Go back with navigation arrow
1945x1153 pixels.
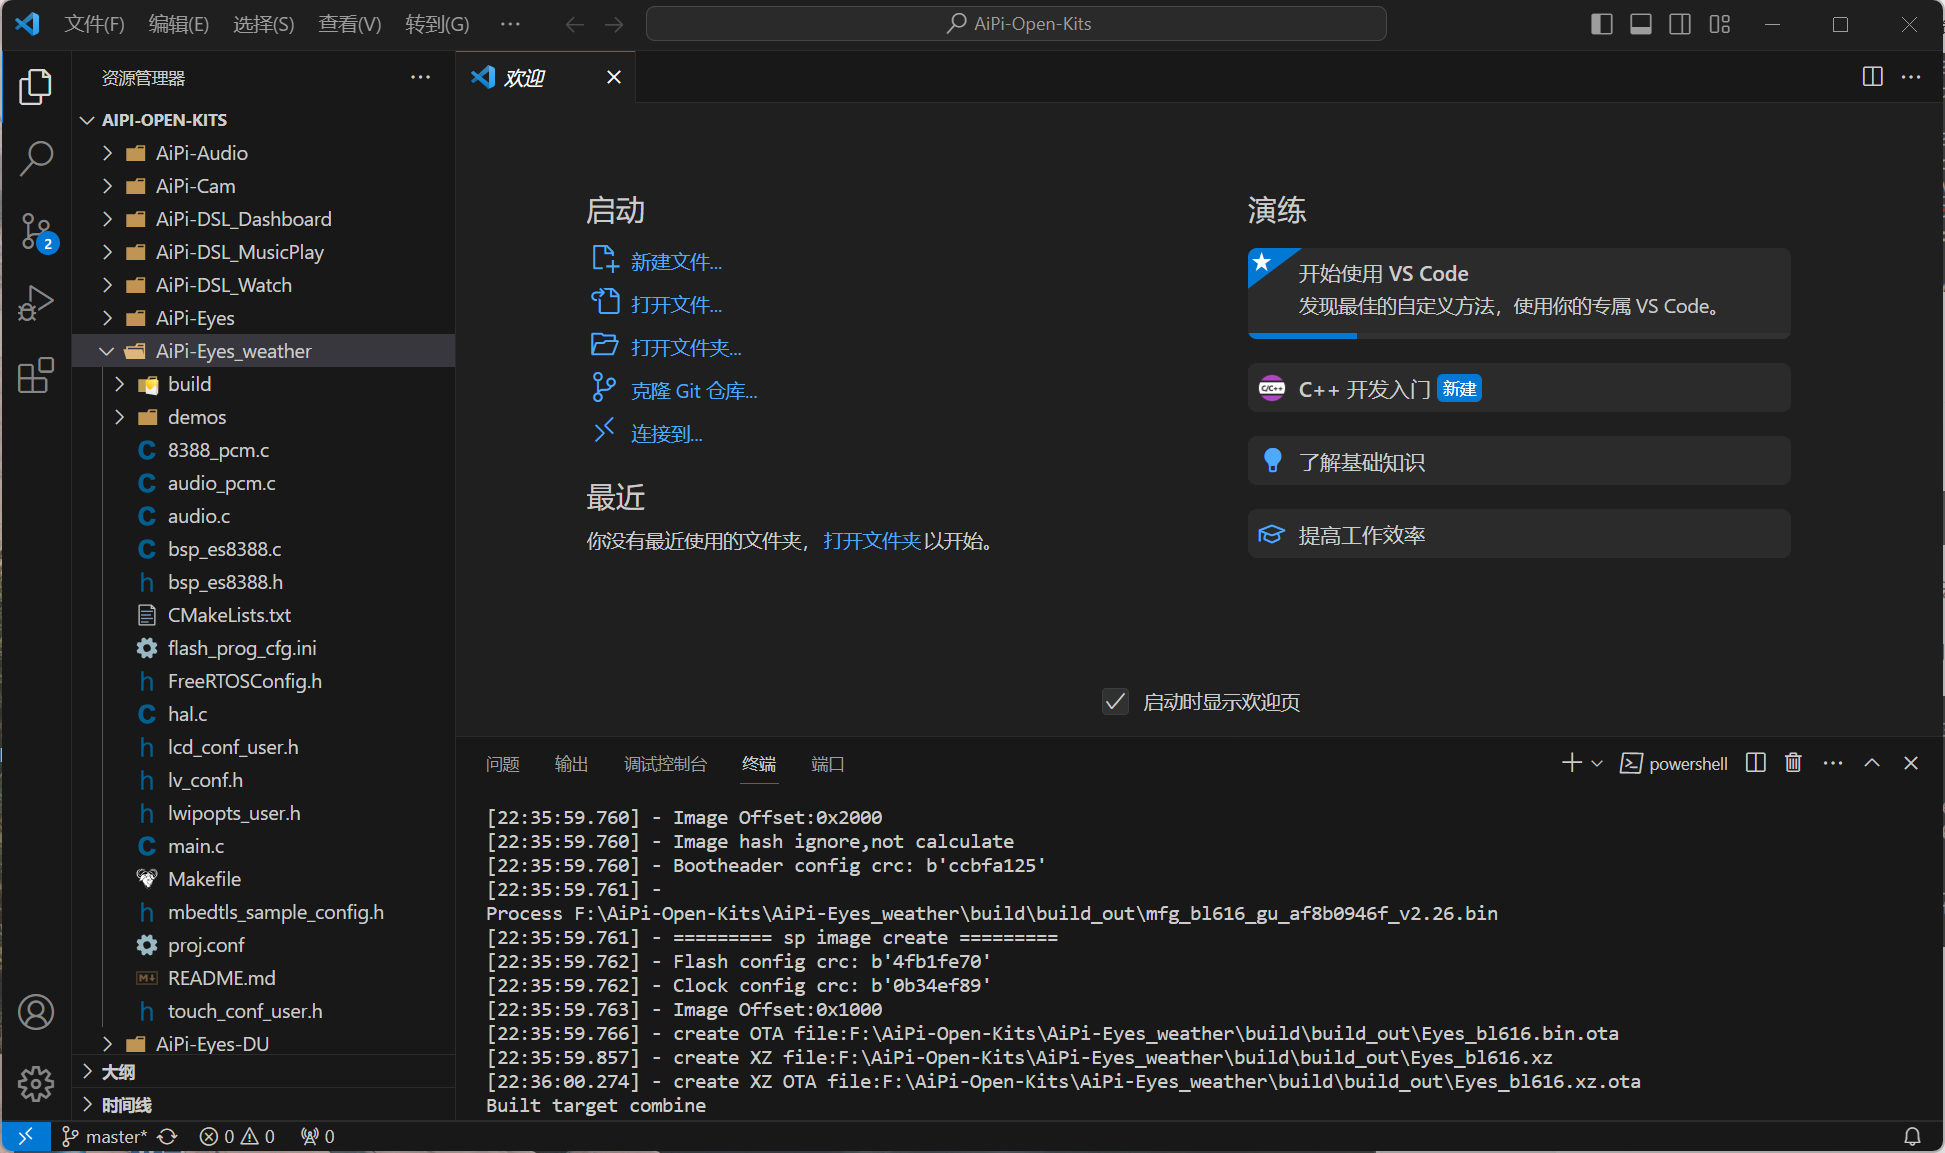click(574, 24)
